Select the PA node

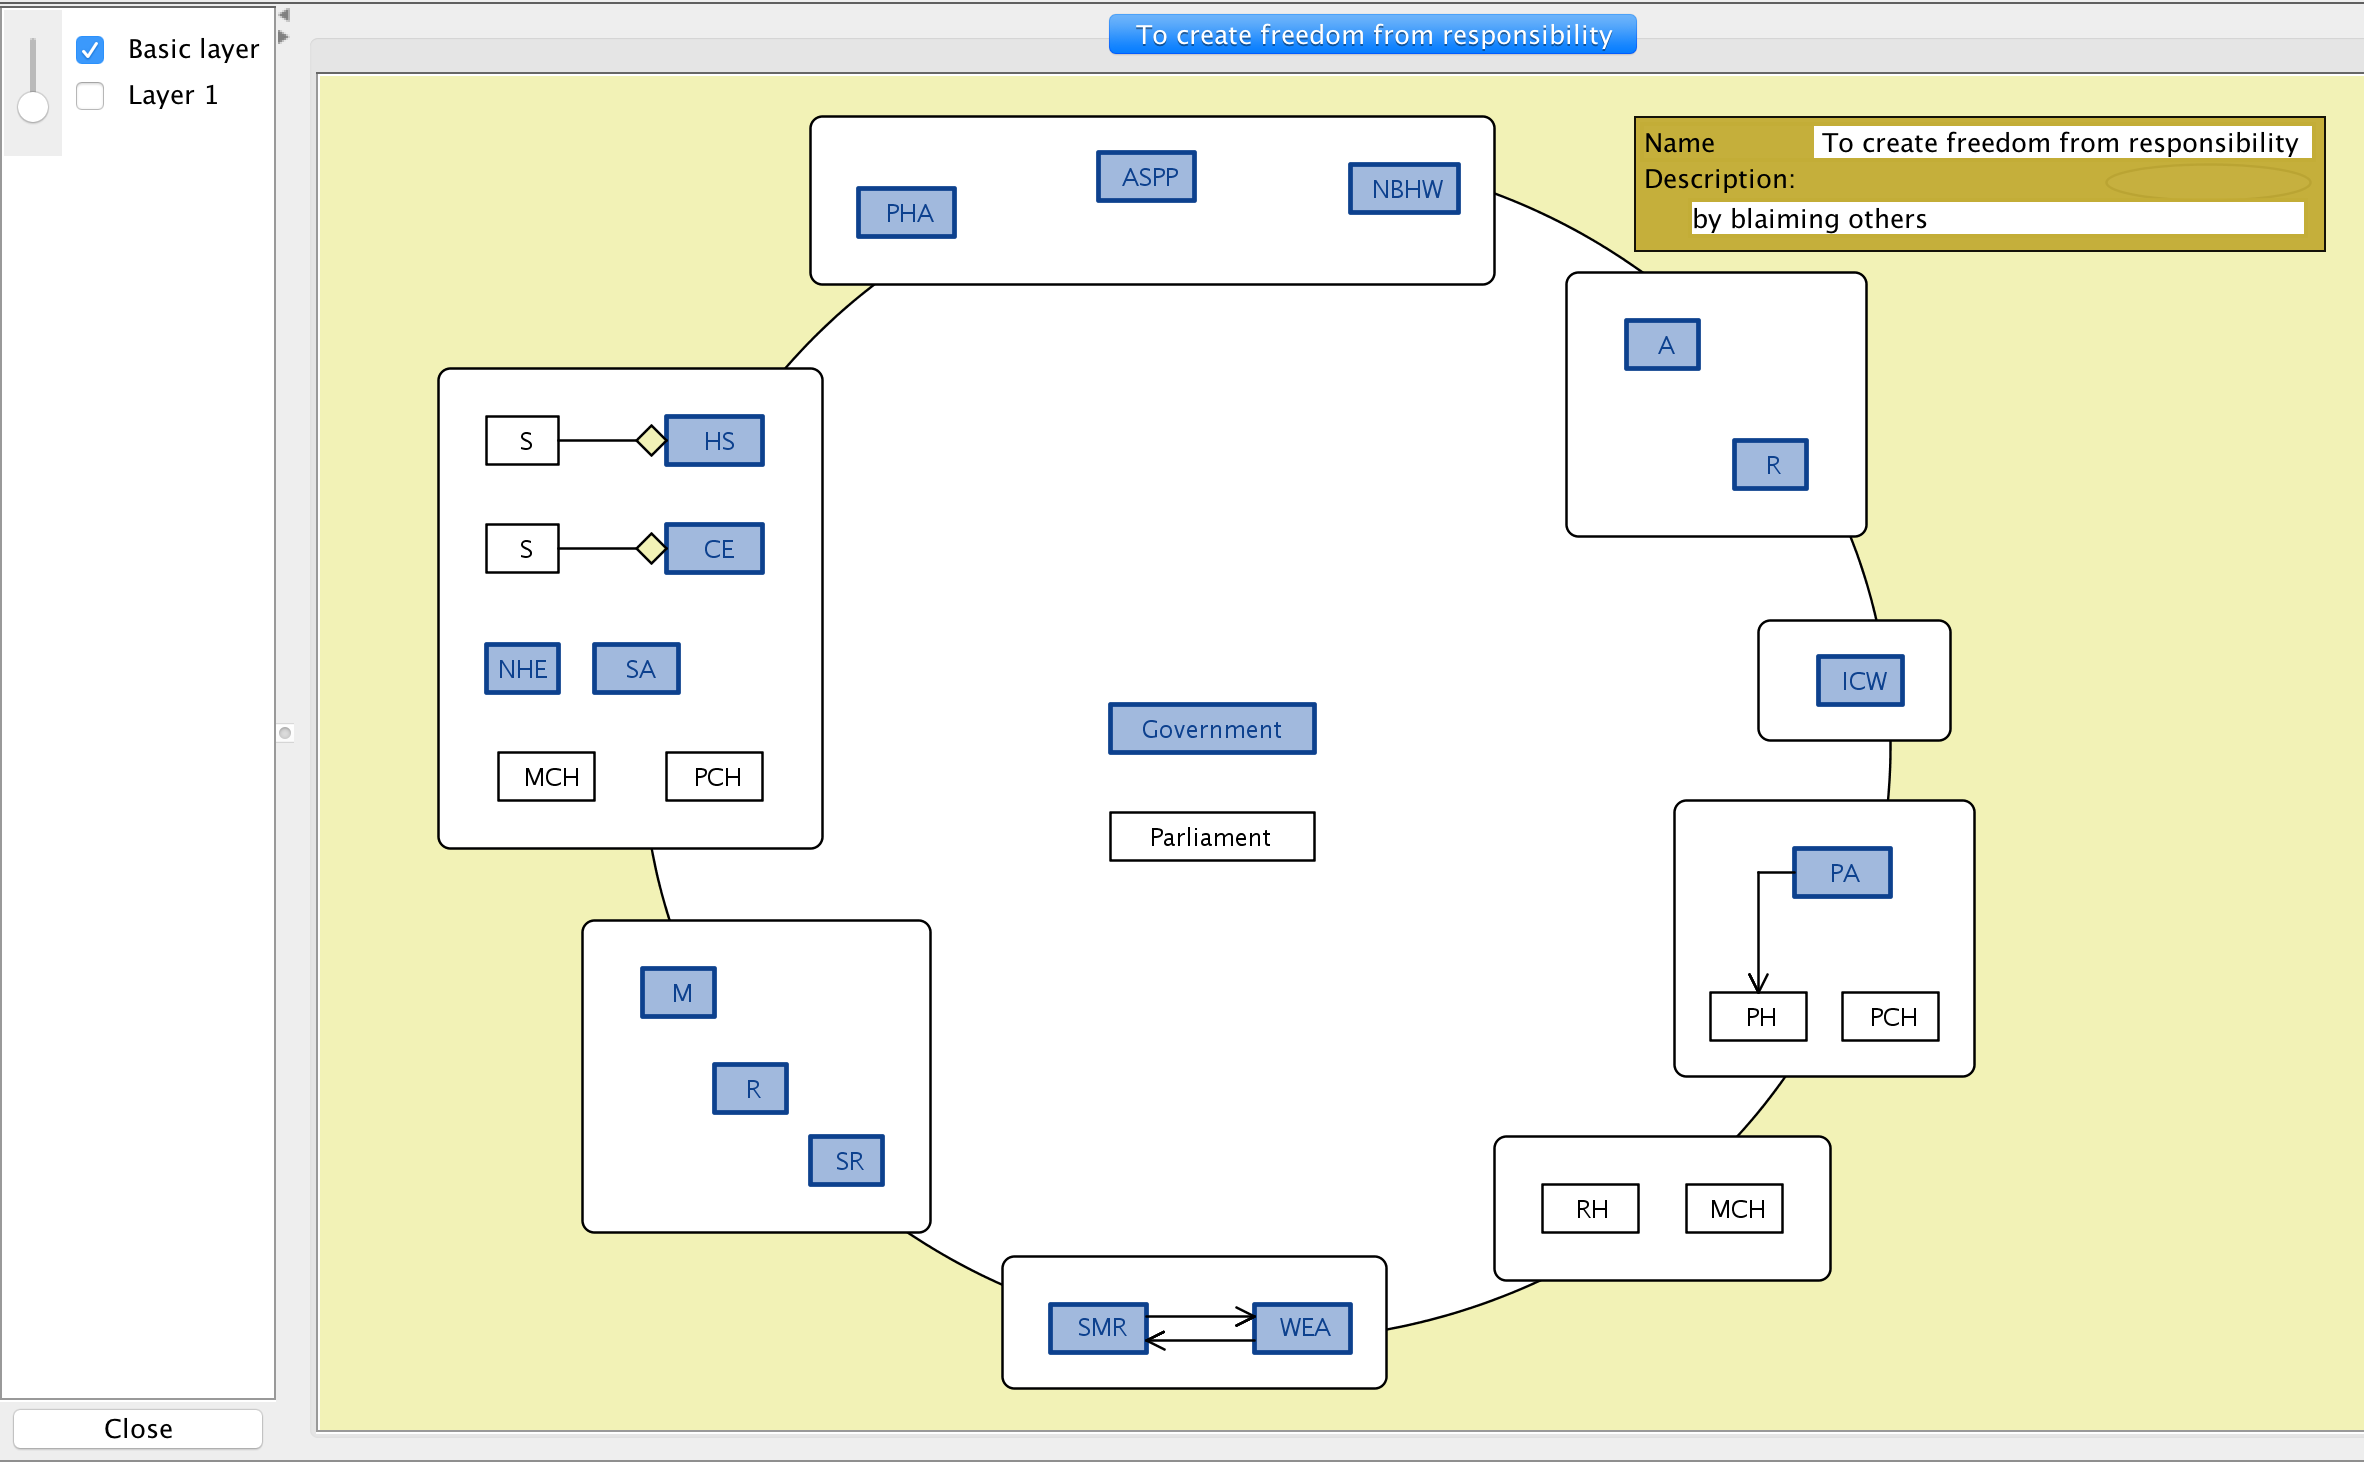(x=1843, y=873)
